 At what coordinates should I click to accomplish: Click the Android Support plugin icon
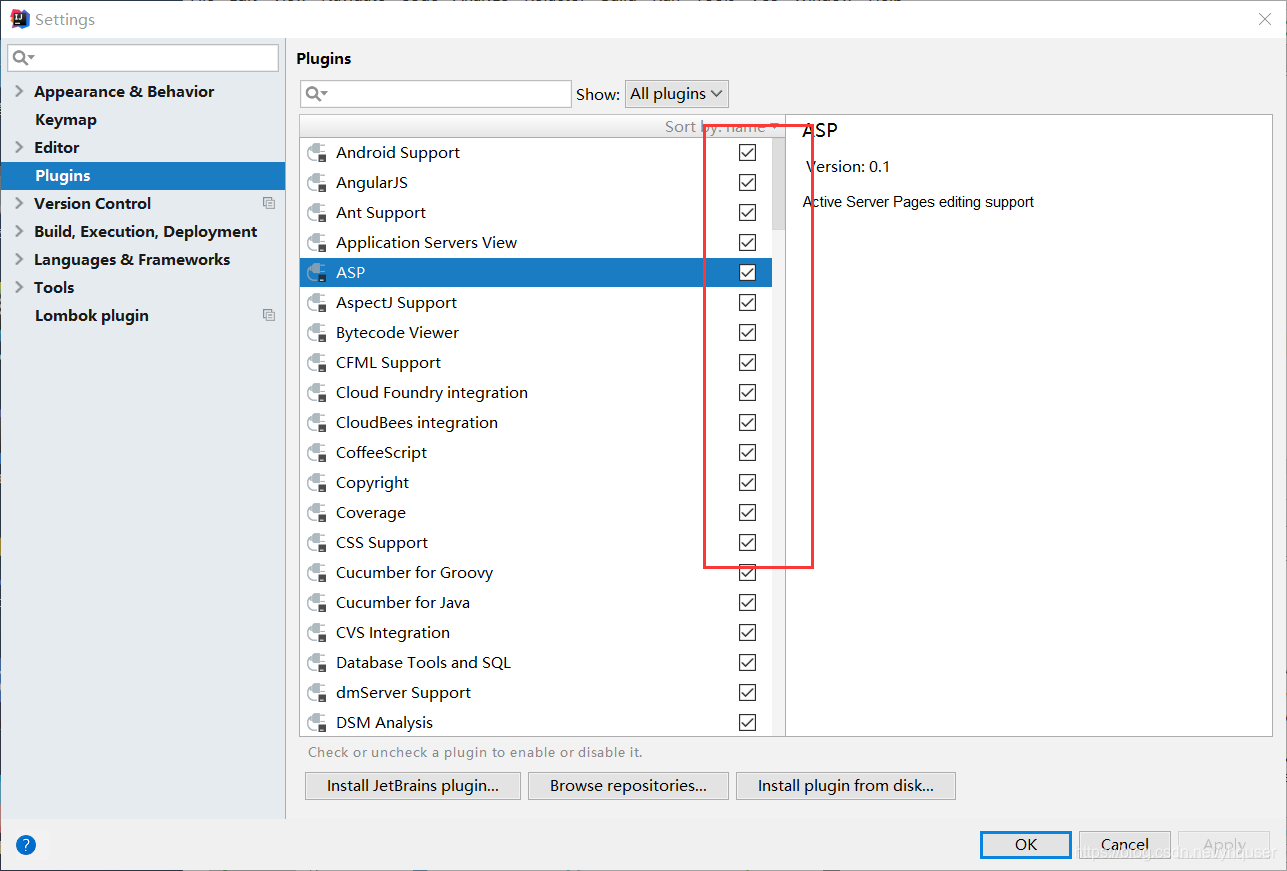tap(318, 153)
